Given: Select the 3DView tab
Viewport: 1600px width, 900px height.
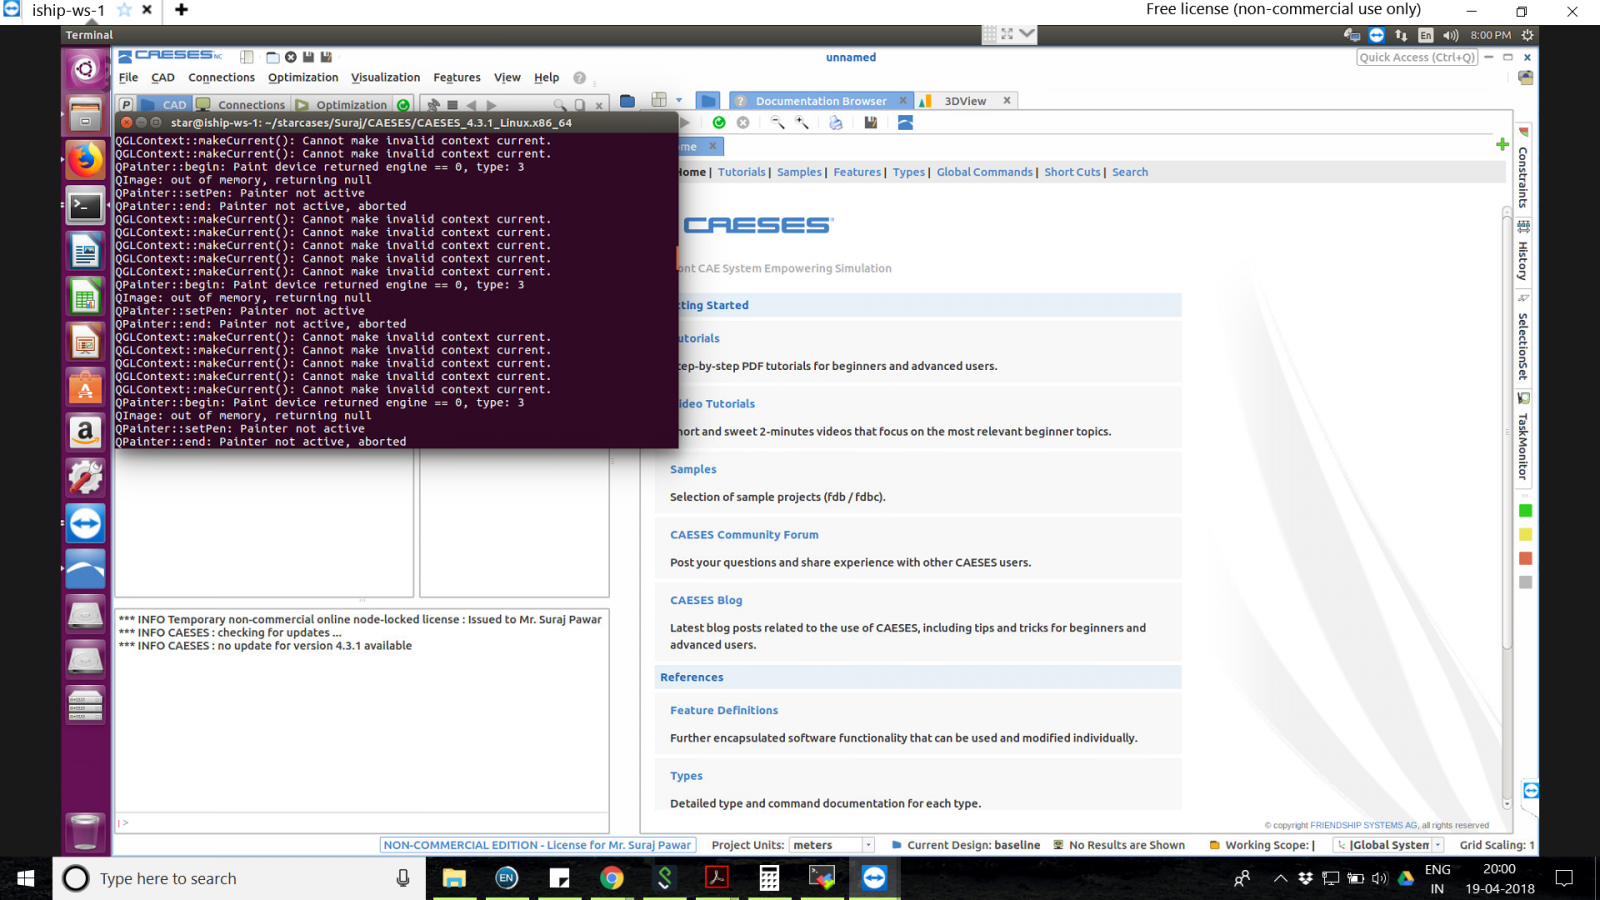Looking at the screenshot, I should (964, 101).
